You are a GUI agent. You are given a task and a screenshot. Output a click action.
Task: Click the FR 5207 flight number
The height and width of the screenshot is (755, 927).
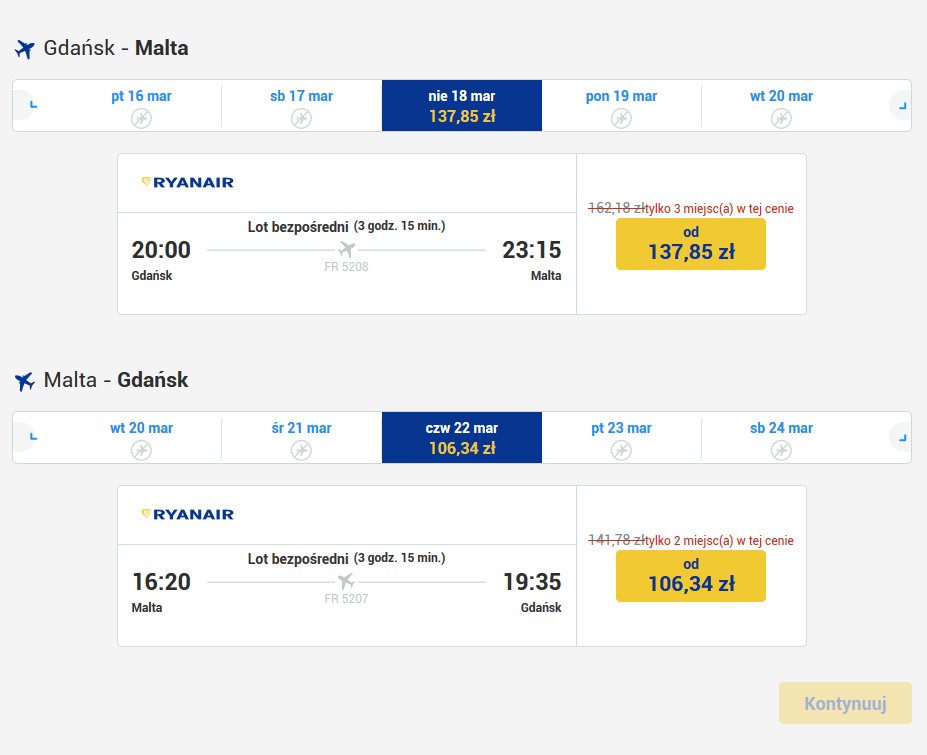click(x=346, y=599)
